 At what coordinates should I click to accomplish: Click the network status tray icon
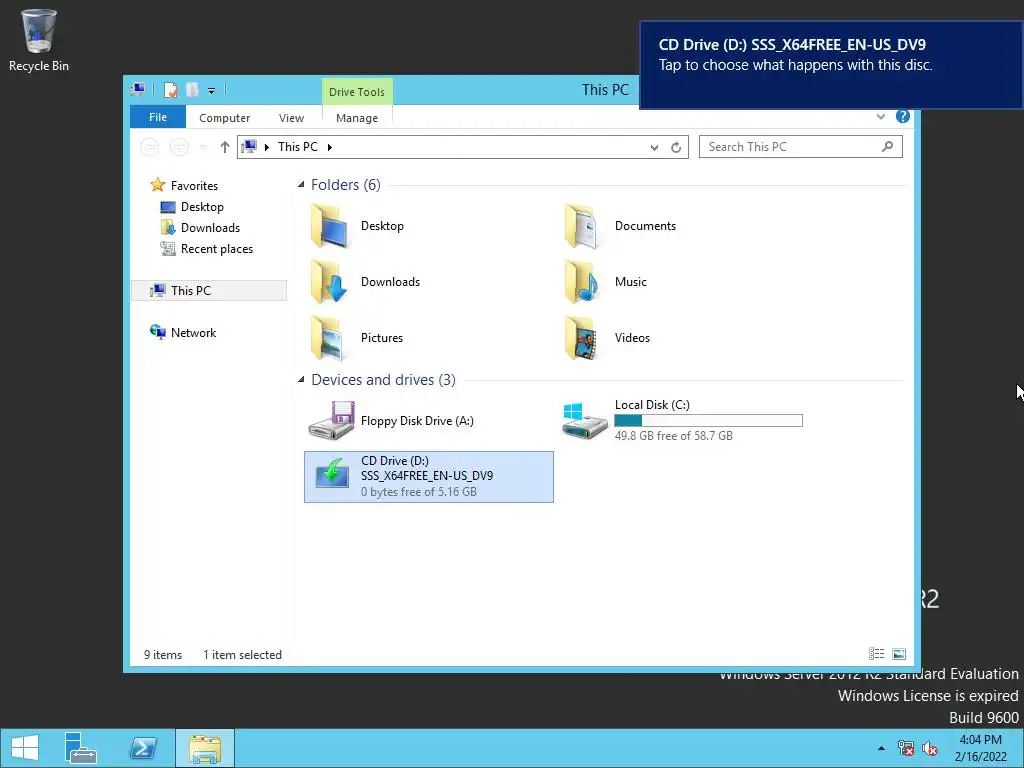905,748
